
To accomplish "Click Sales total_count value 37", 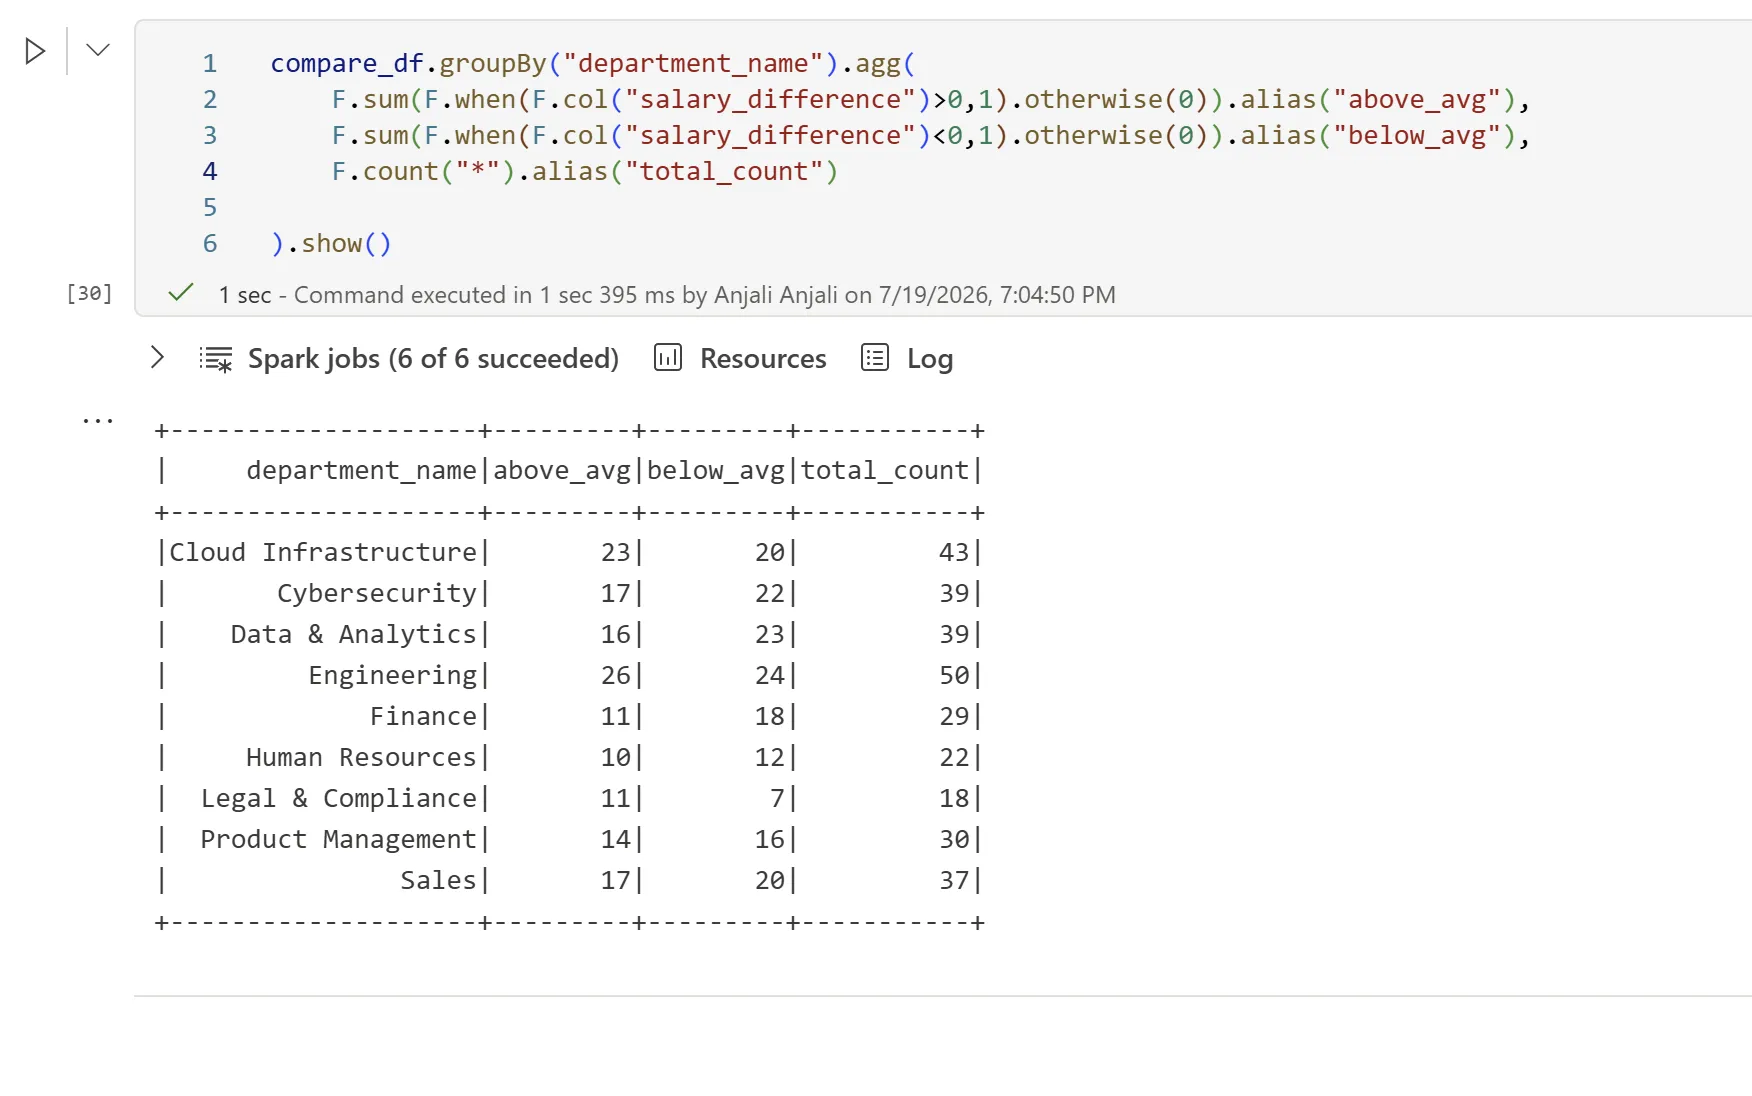I will click(954, 880).
